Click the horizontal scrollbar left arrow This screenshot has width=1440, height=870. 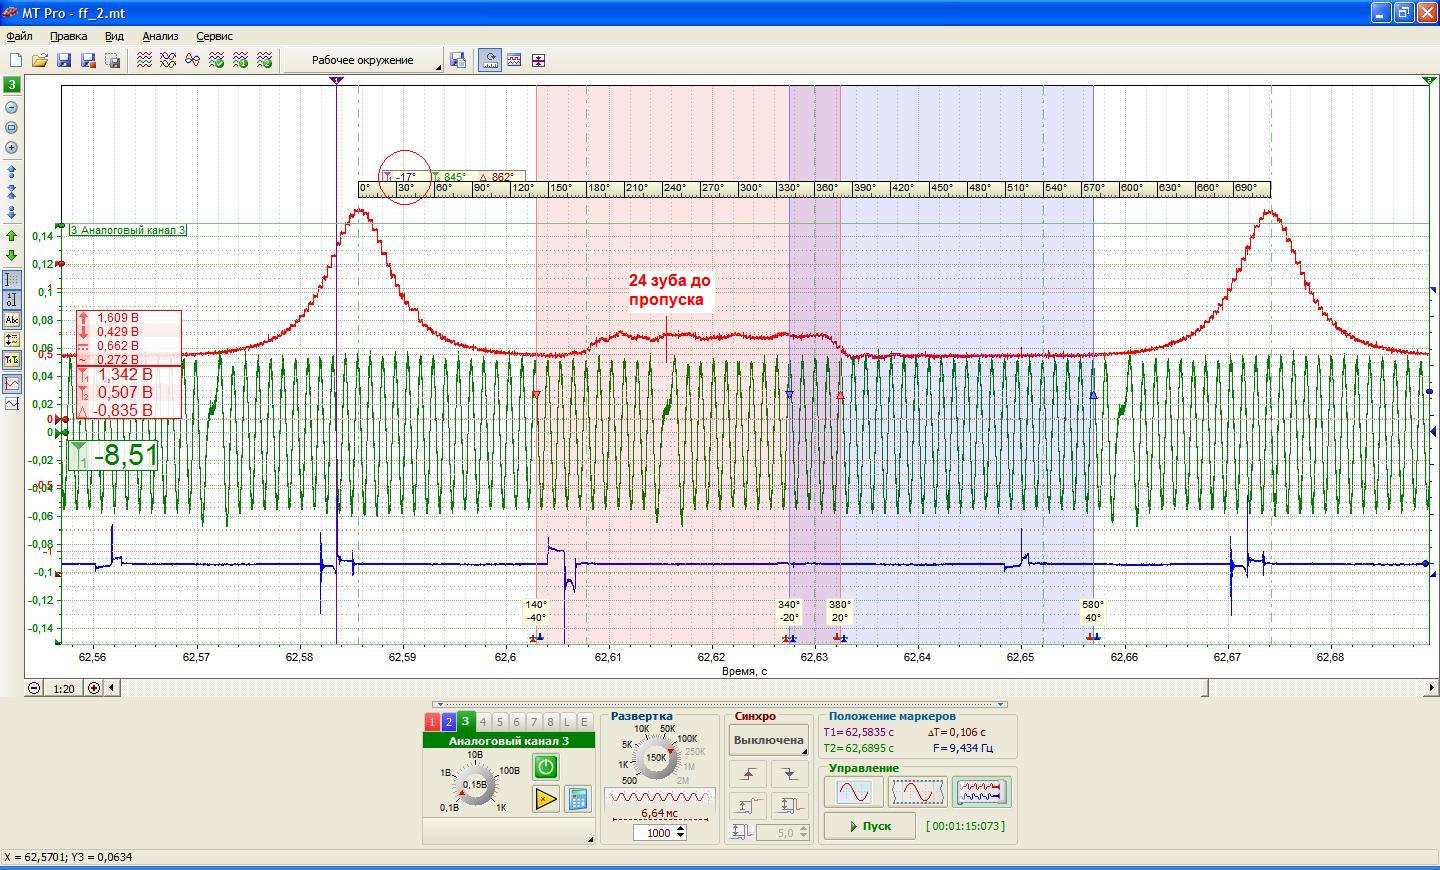click(112, 688)
